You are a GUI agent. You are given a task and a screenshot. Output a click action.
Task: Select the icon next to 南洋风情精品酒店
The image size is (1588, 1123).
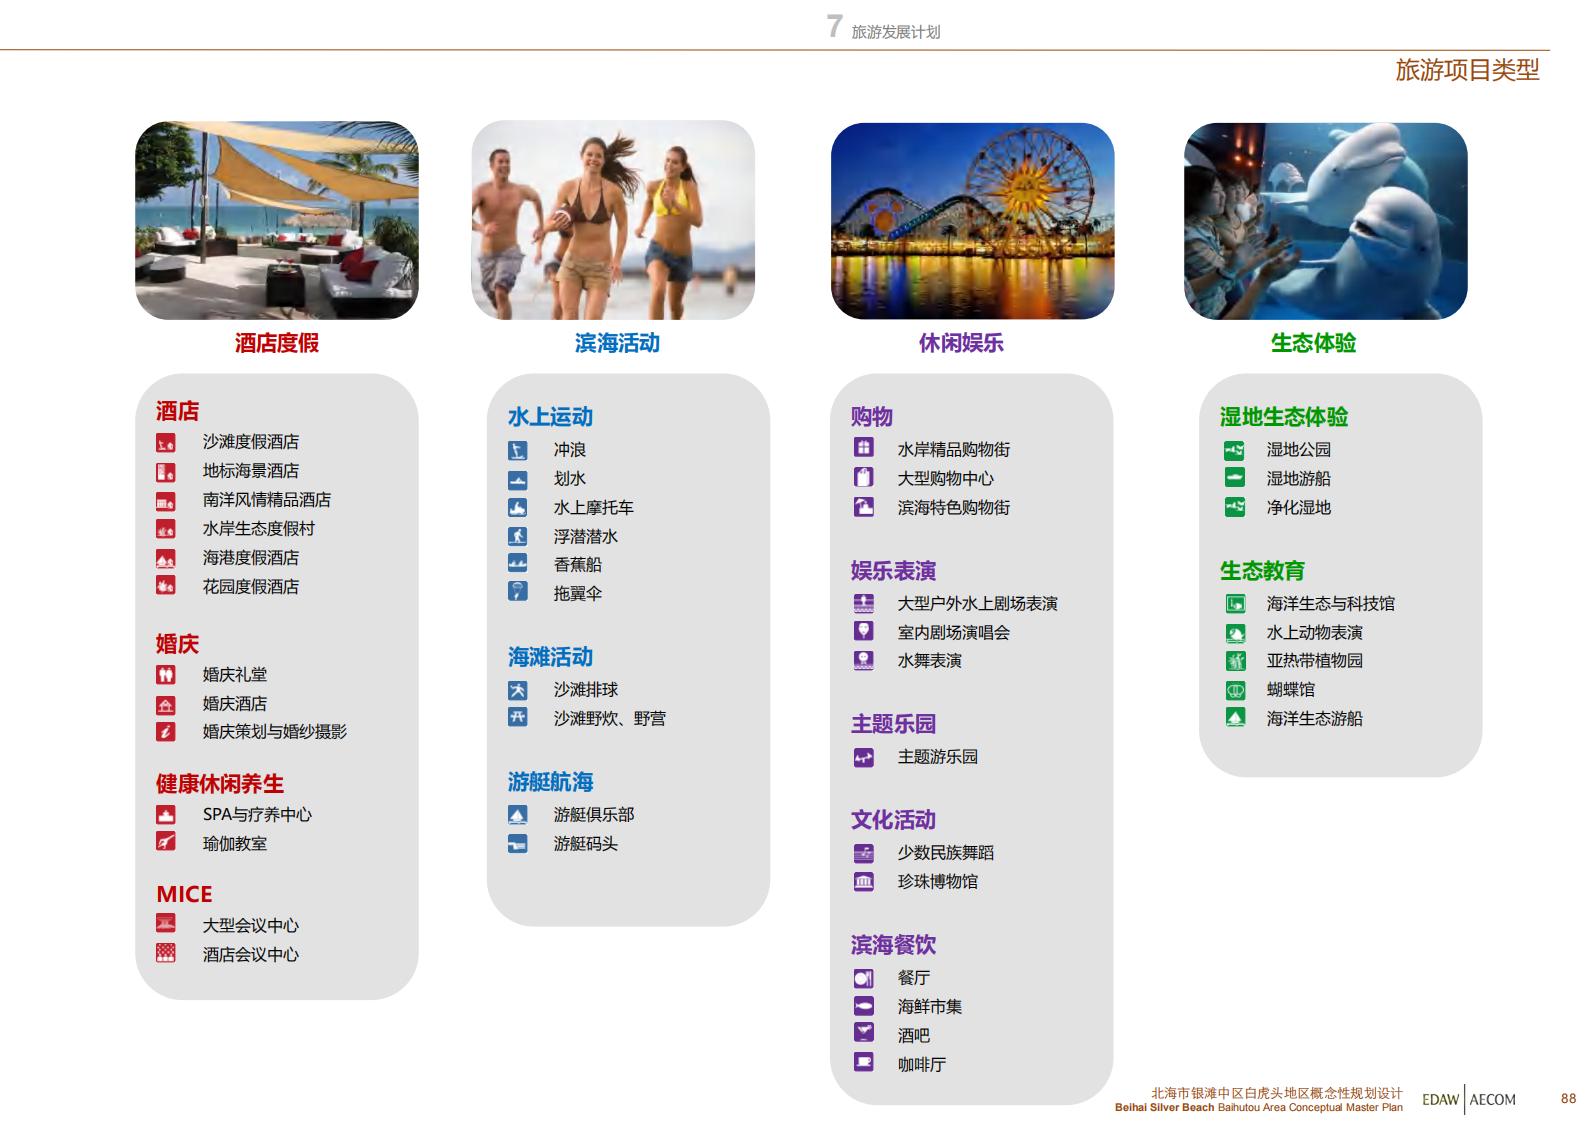click(166, 500)
